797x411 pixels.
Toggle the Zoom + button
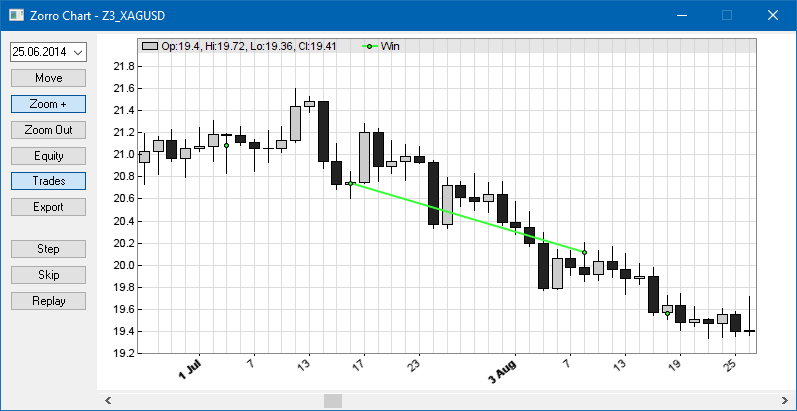click(x=48, y=104)
